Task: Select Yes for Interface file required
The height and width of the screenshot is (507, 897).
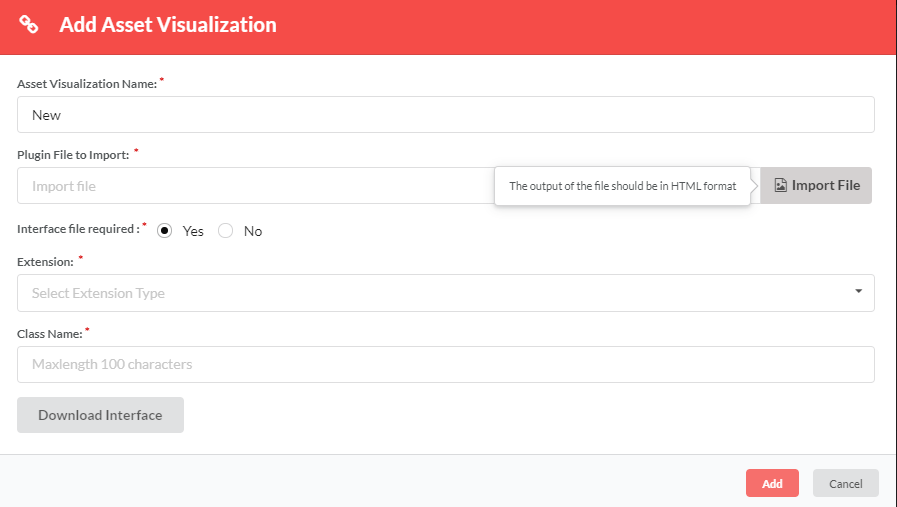Action: [x=165, y=231]
